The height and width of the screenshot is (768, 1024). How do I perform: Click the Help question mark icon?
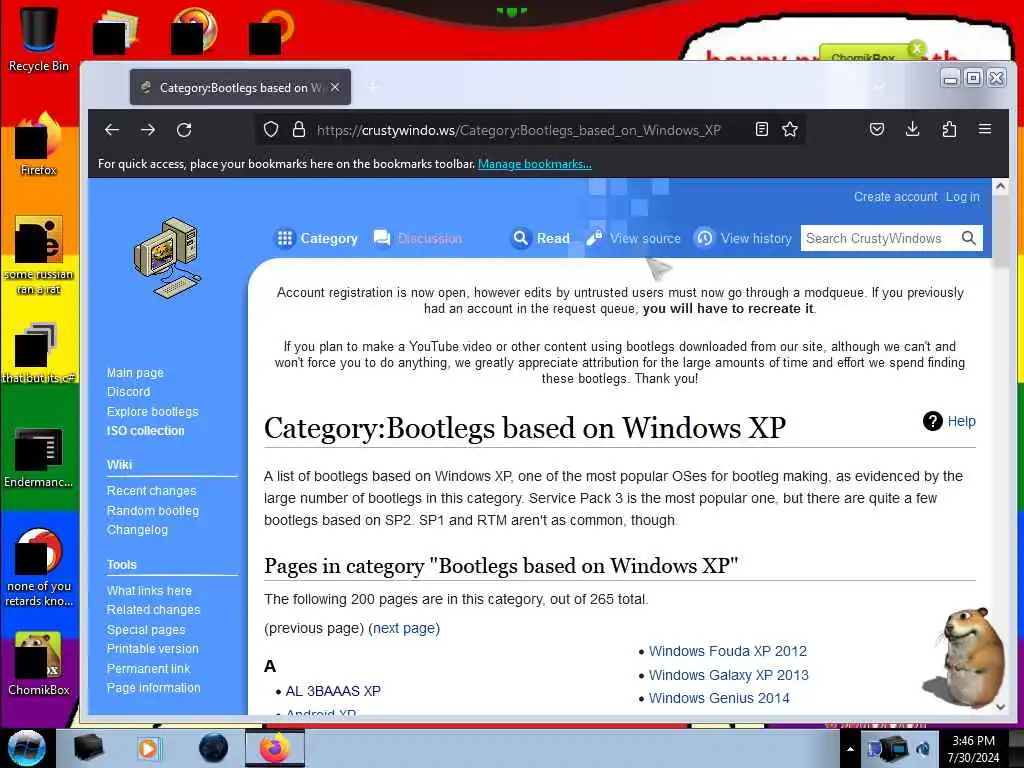click(933, 421)
